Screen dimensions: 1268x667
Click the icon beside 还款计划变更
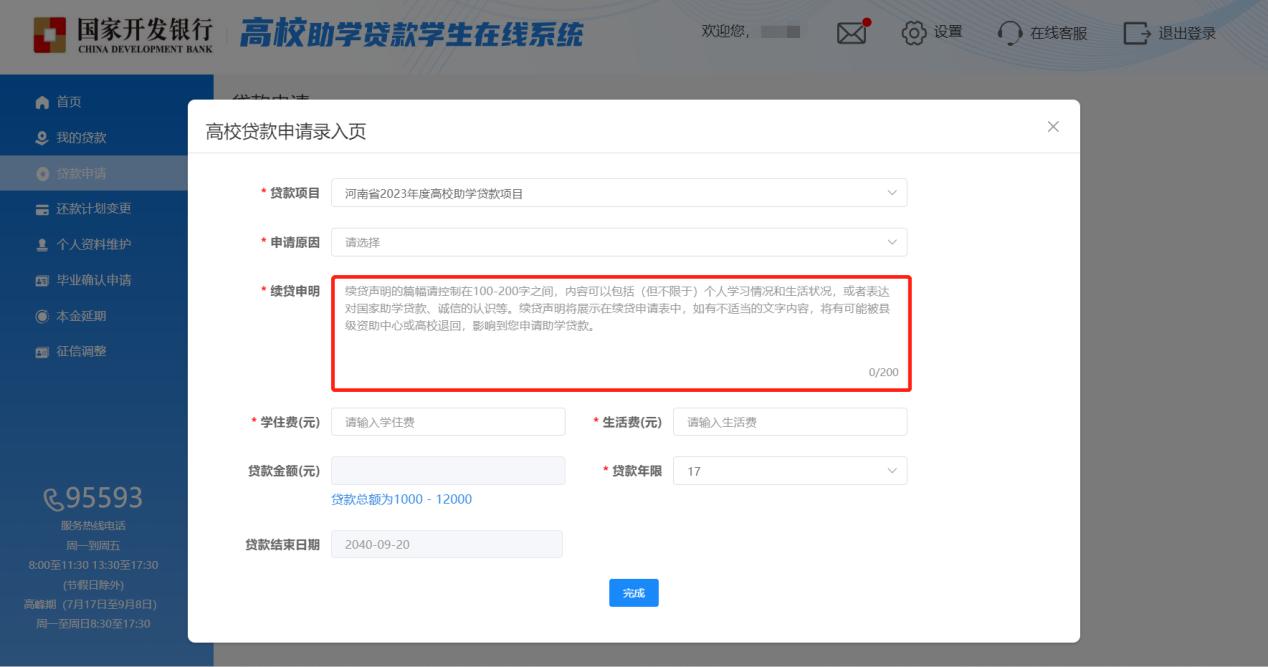coord(41,209)
